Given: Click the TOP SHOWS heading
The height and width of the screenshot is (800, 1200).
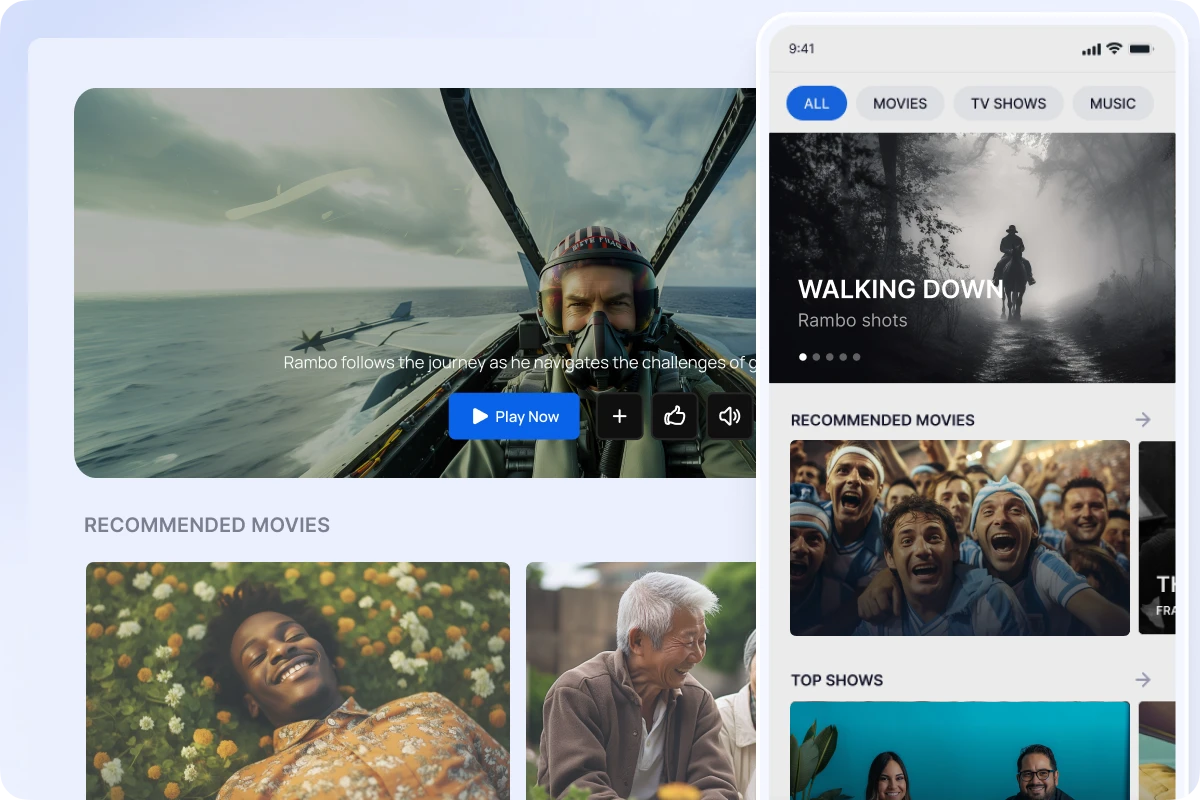Looking at the screenshot, I should pyautogui.click(x=837, y=680).
